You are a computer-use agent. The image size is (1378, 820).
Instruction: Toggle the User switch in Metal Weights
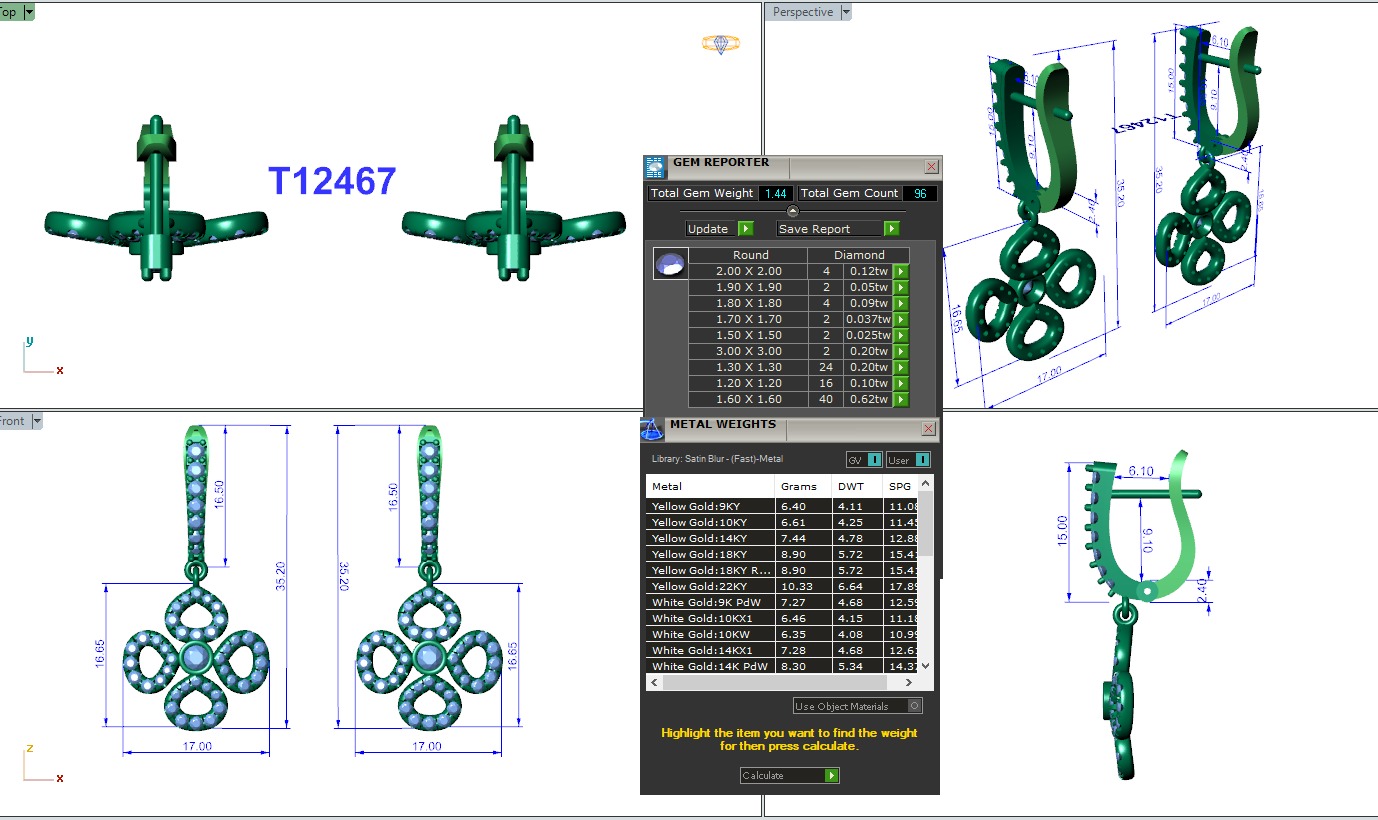908,460
